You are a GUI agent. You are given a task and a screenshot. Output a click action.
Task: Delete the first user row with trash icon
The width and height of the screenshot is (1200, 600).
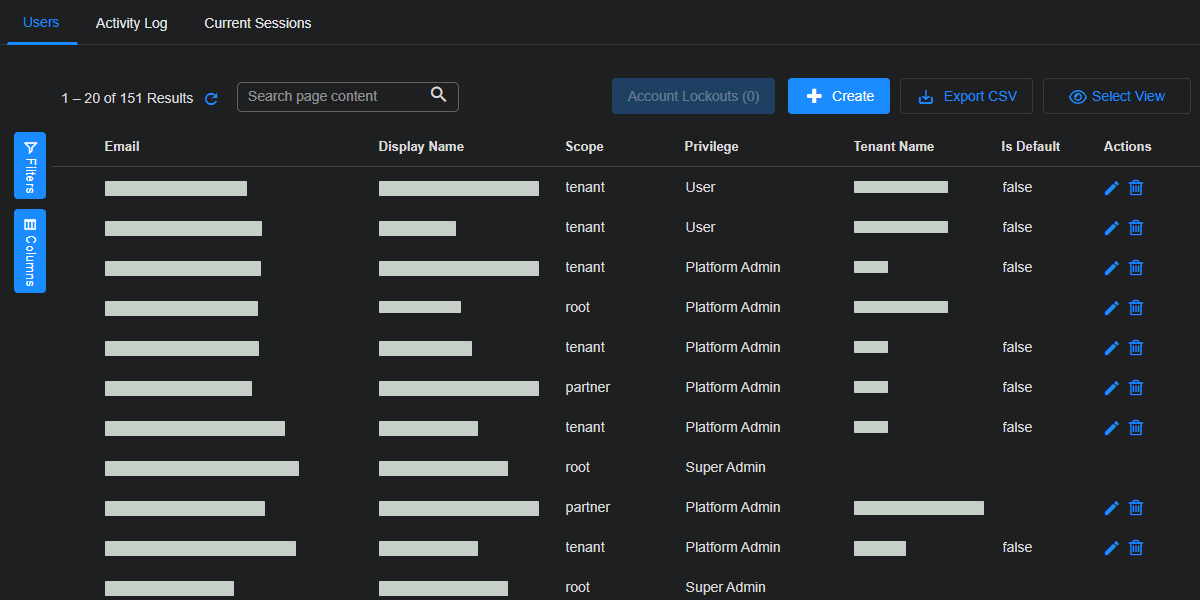click(x=1136, y=188)
